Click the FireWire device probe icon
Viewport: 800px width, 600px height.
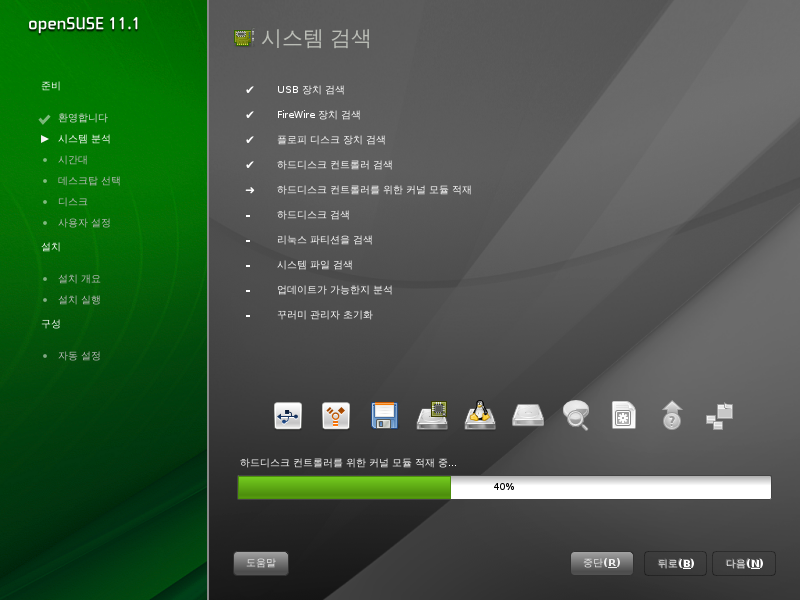336,416
